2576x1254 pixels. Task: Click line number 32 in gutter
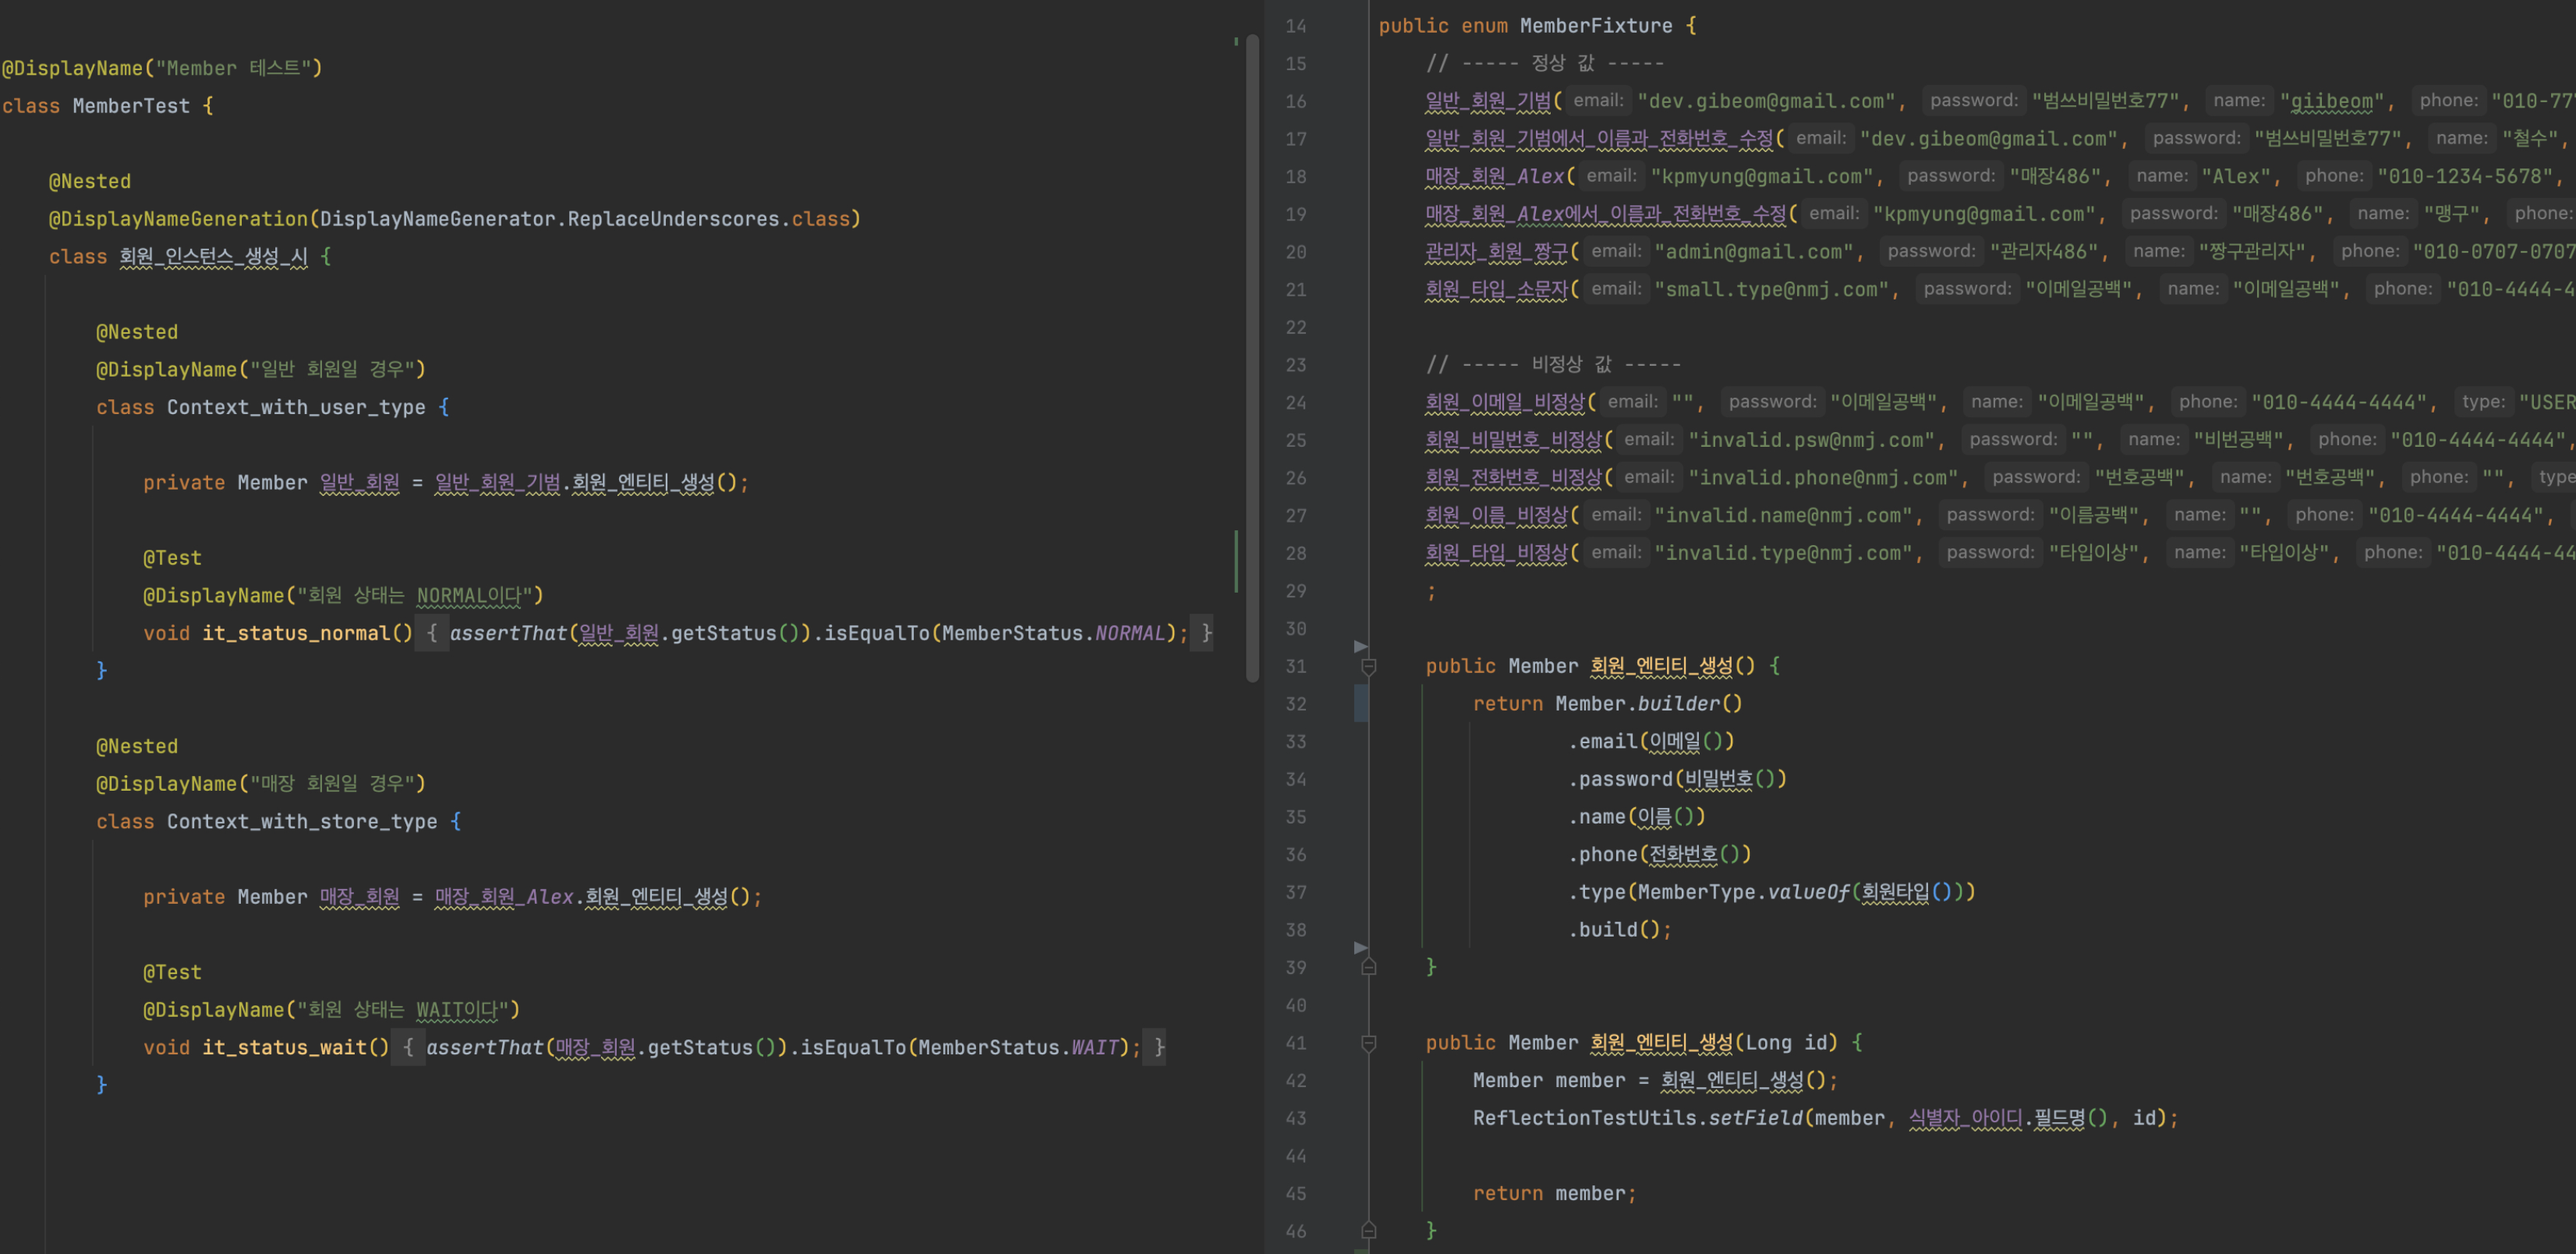coord(1296,704)
